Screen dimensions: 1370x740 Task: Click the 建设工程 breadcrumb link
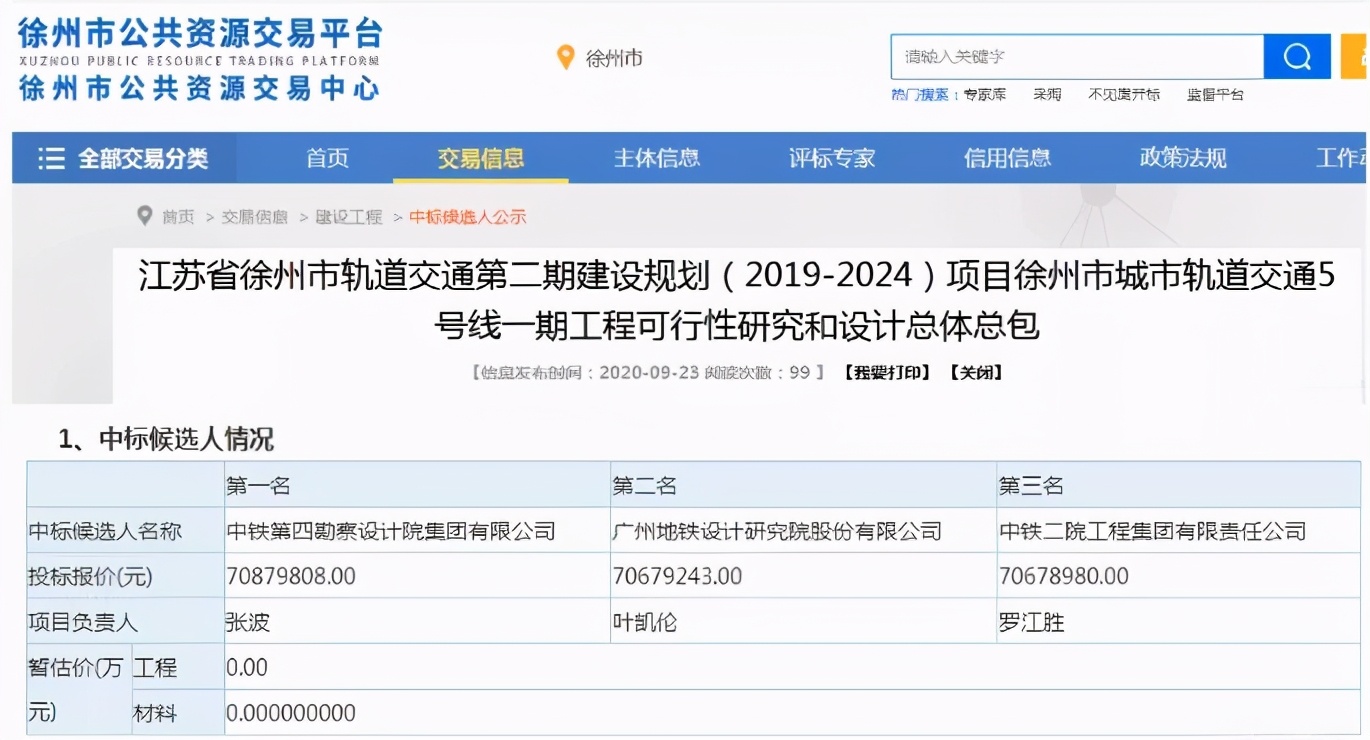[x=349, y=217]
